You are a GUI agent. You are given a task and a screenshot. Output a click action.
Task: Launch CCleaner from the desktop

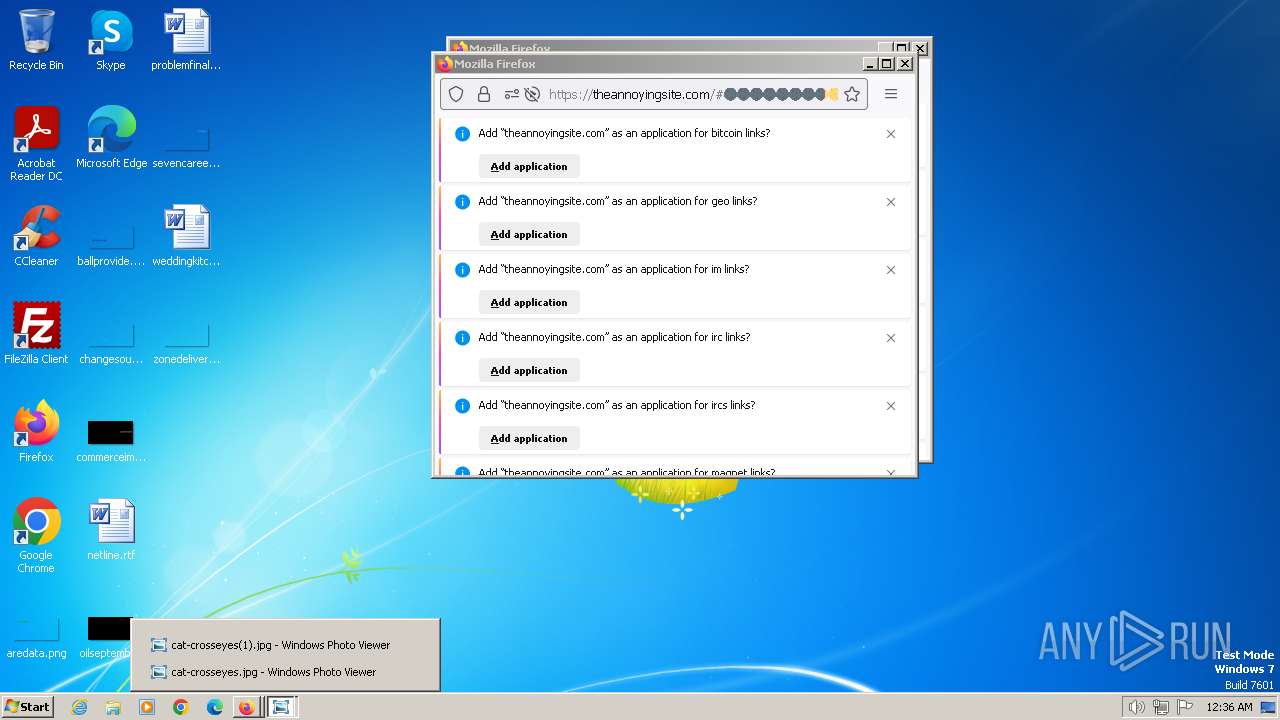pos(36,237)
